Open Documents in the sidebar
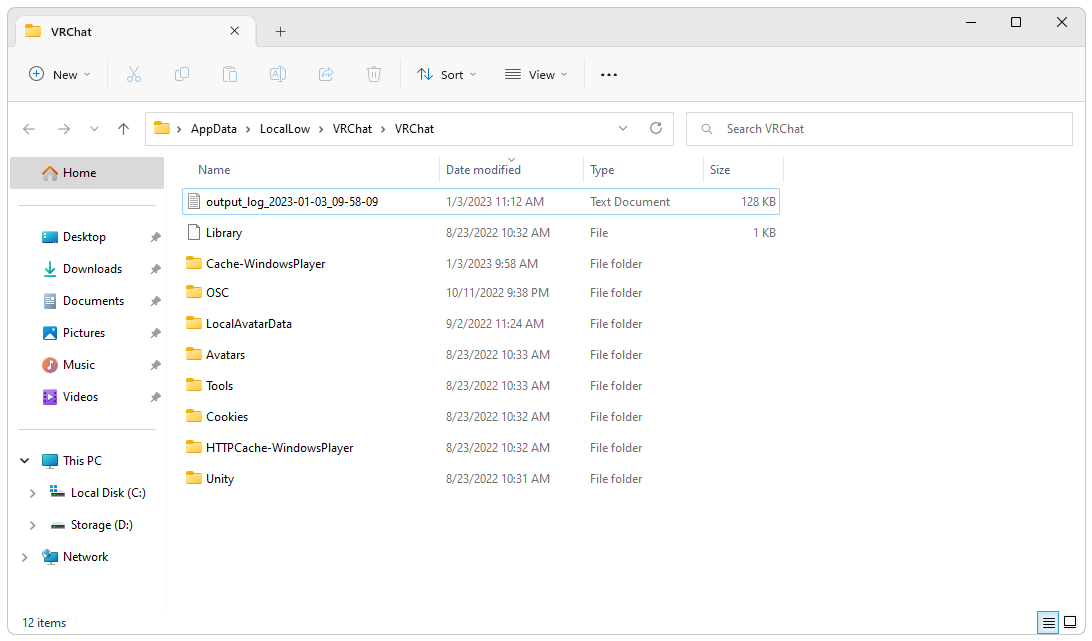1092x641 pixels. tap(93, 301)
